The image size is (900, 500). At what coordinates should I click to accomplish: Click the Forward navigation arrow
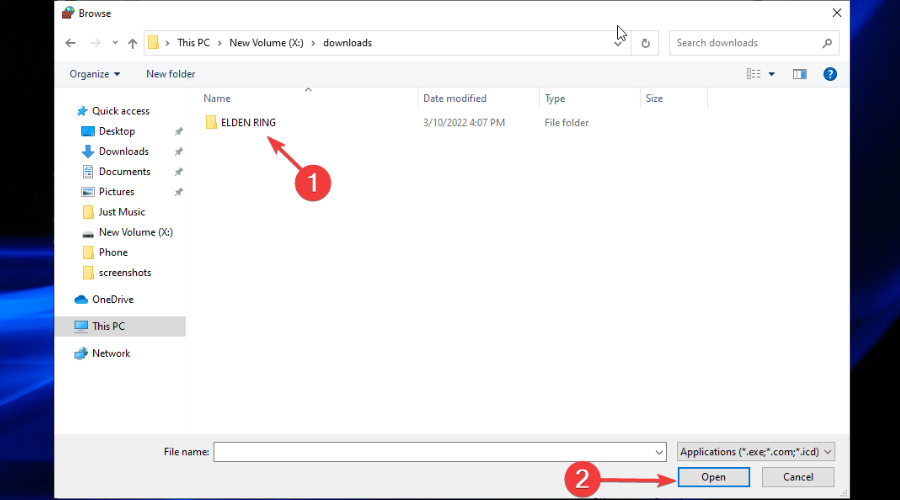click(x=95, y=43)
